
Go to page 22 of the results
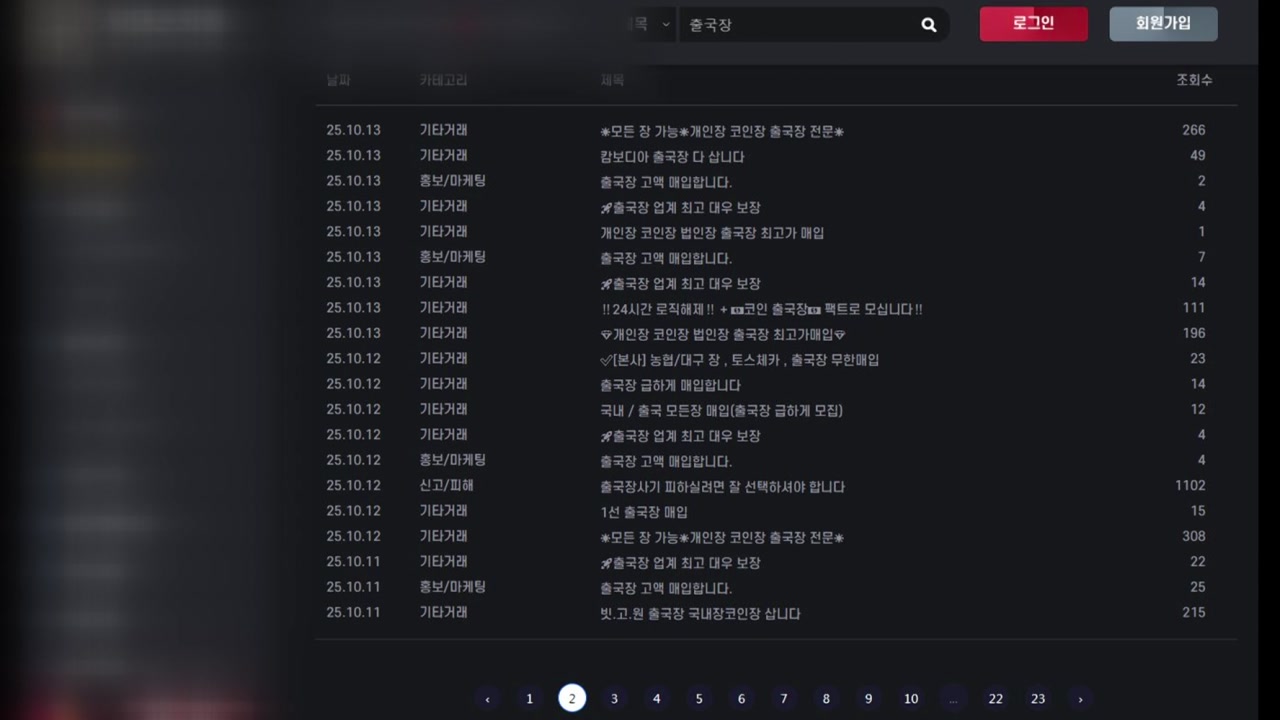point(995,699)
